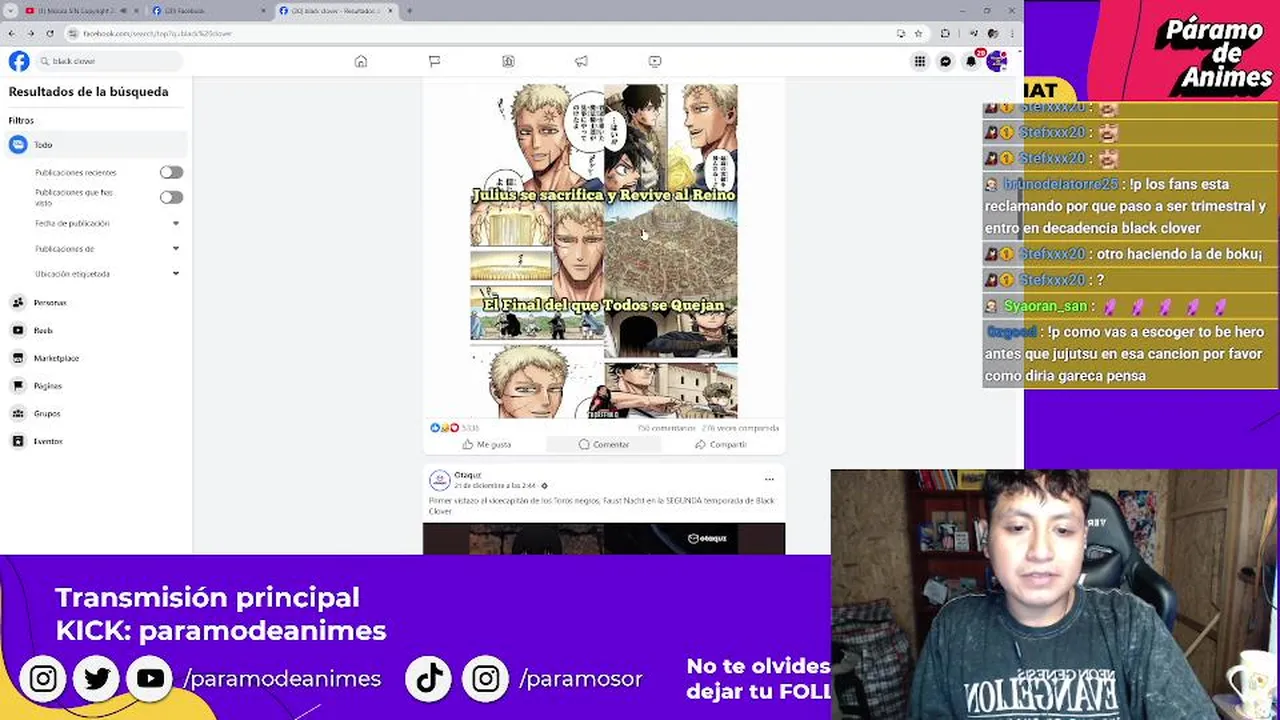Click the Grupos icon in sidebar

tap(18, 413)
